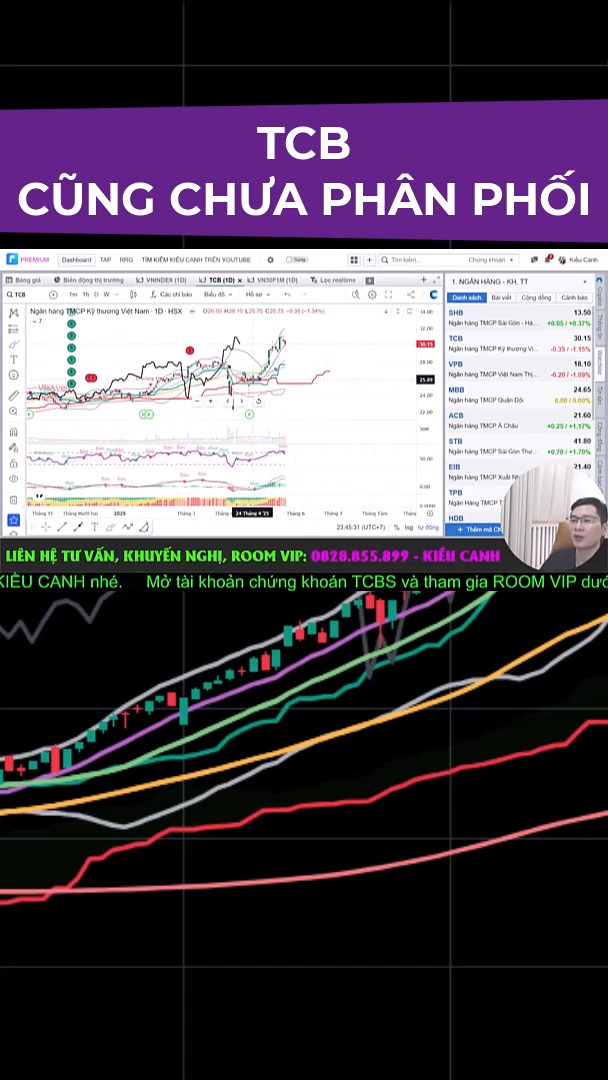Open the TAP menu item
This screenshot has width=608, height=1080.
point(105,260)
